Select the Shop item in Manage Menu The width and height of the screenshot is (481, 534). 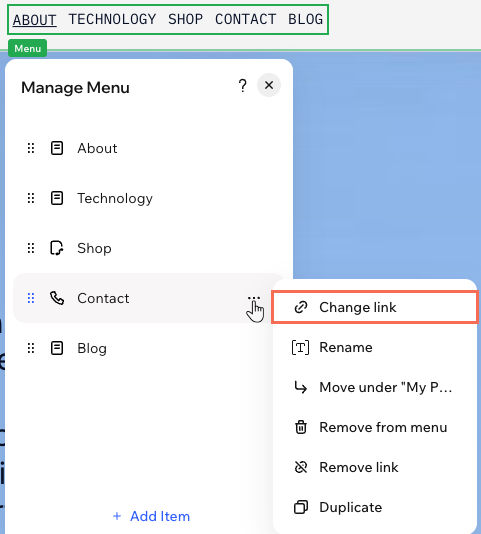(148, 248)
